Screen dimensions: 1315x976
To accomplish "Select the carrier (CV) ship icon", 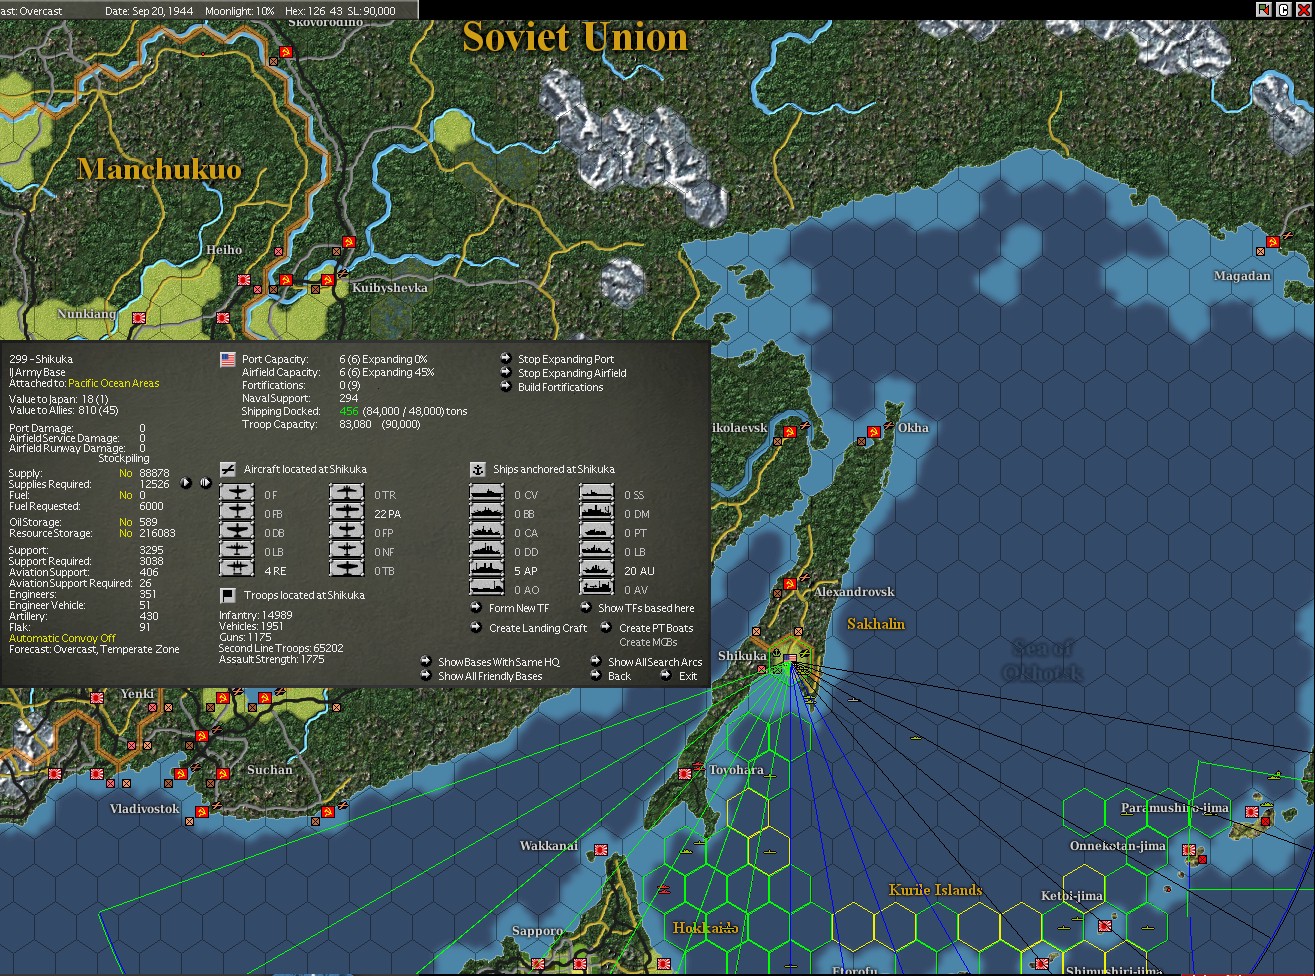I will 487,494.
